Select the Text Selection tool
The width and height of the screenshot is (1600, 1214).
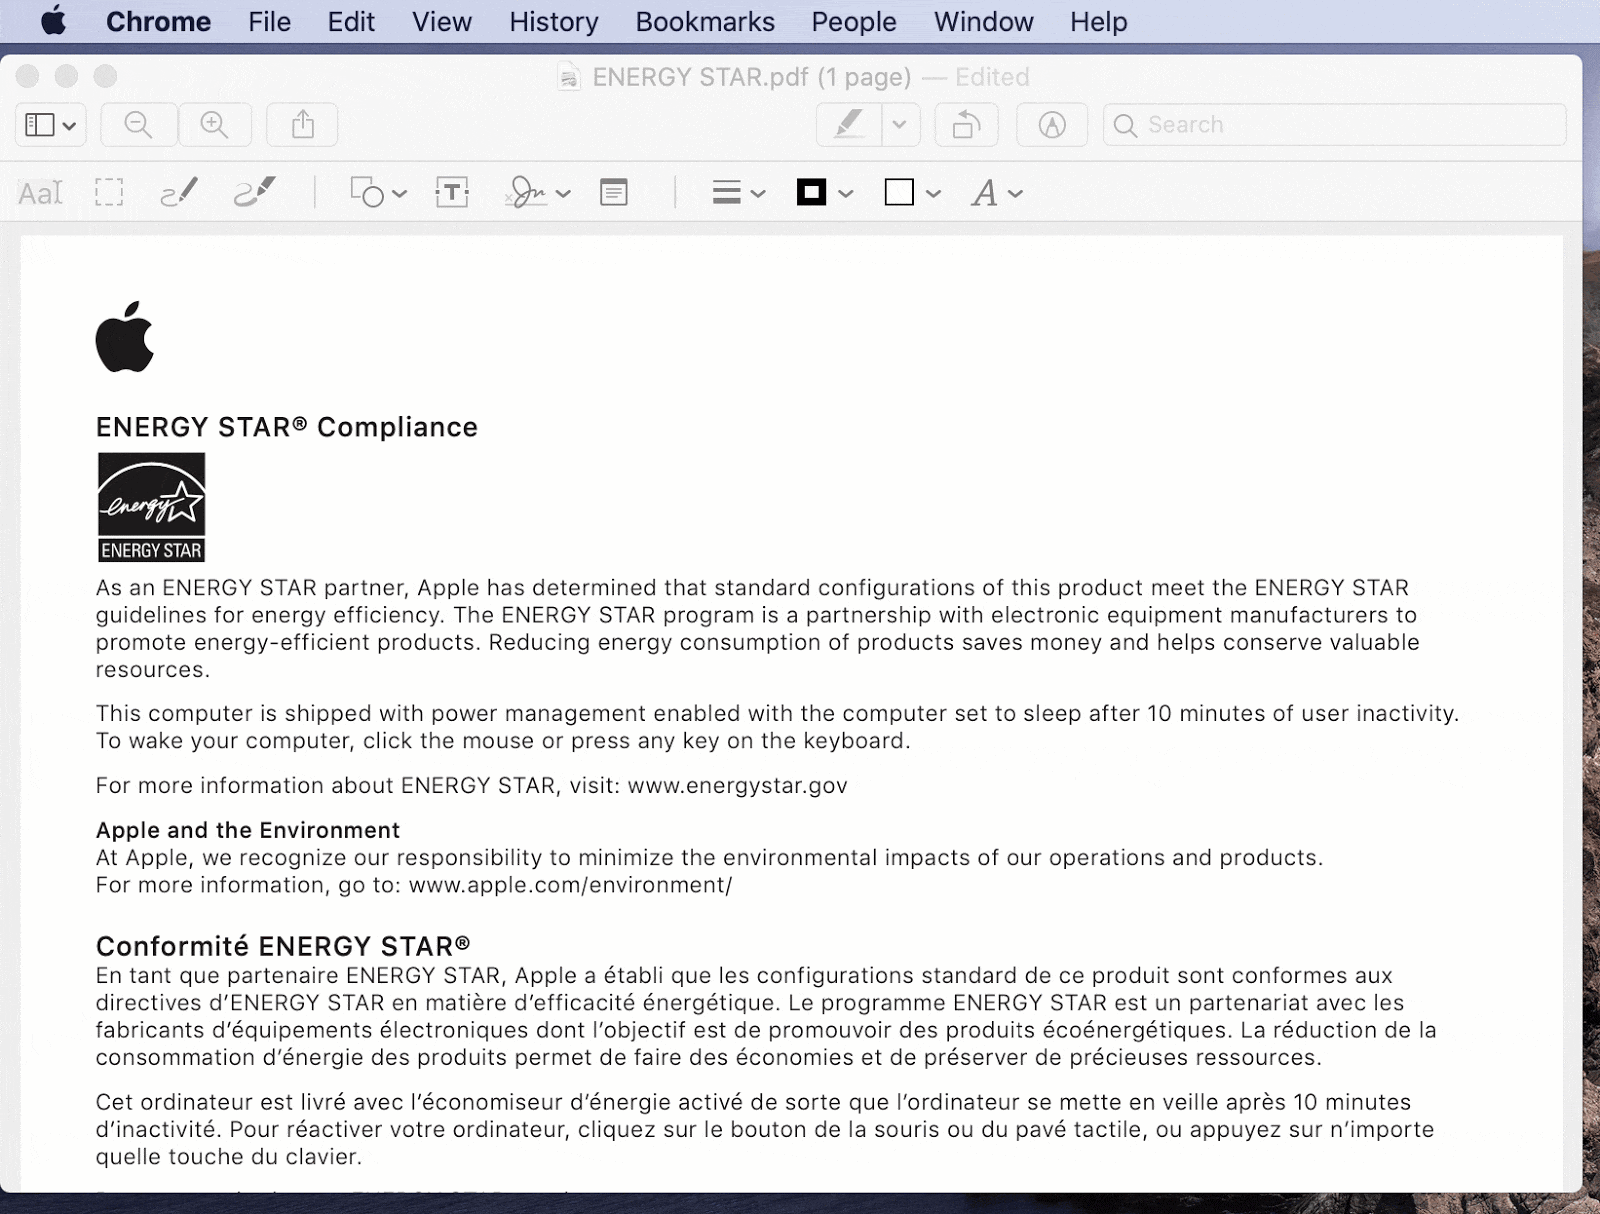(41, 192)
